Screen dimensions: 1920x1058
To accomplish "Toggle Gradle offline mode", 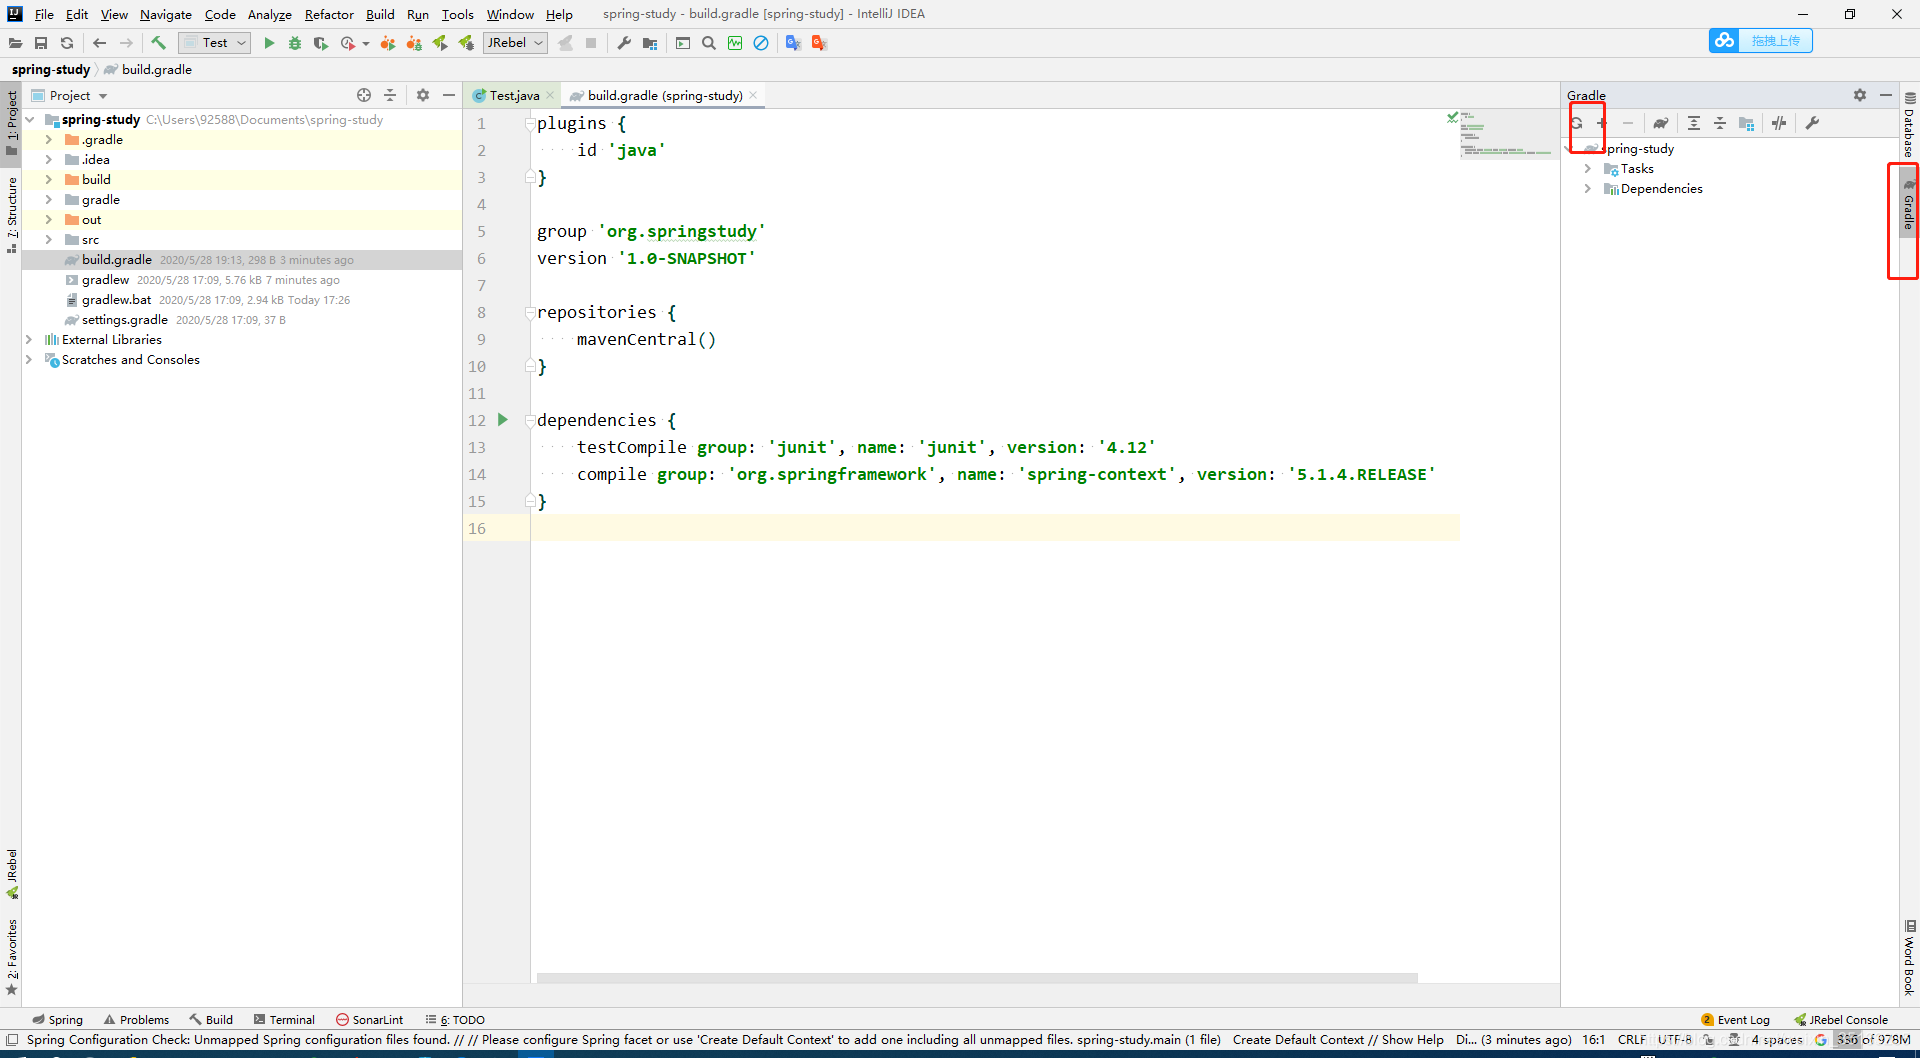I will 1779,123.
